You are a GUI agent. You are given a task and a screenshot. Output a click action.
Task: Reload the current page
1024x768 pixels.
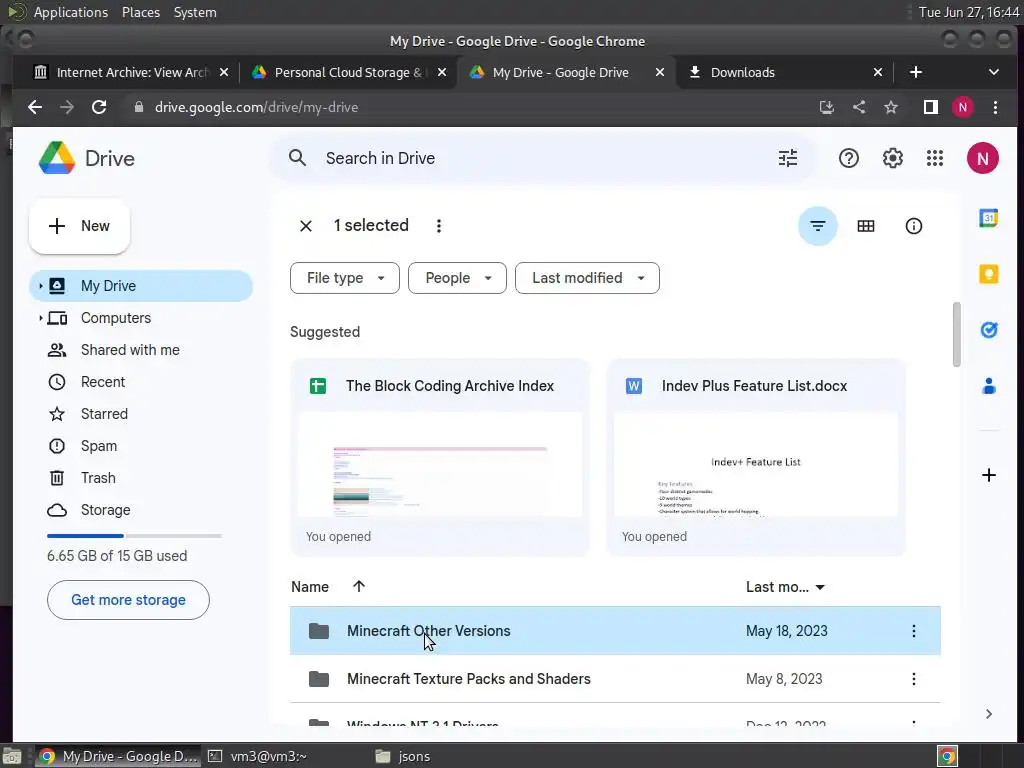click(x=99, y=107)
